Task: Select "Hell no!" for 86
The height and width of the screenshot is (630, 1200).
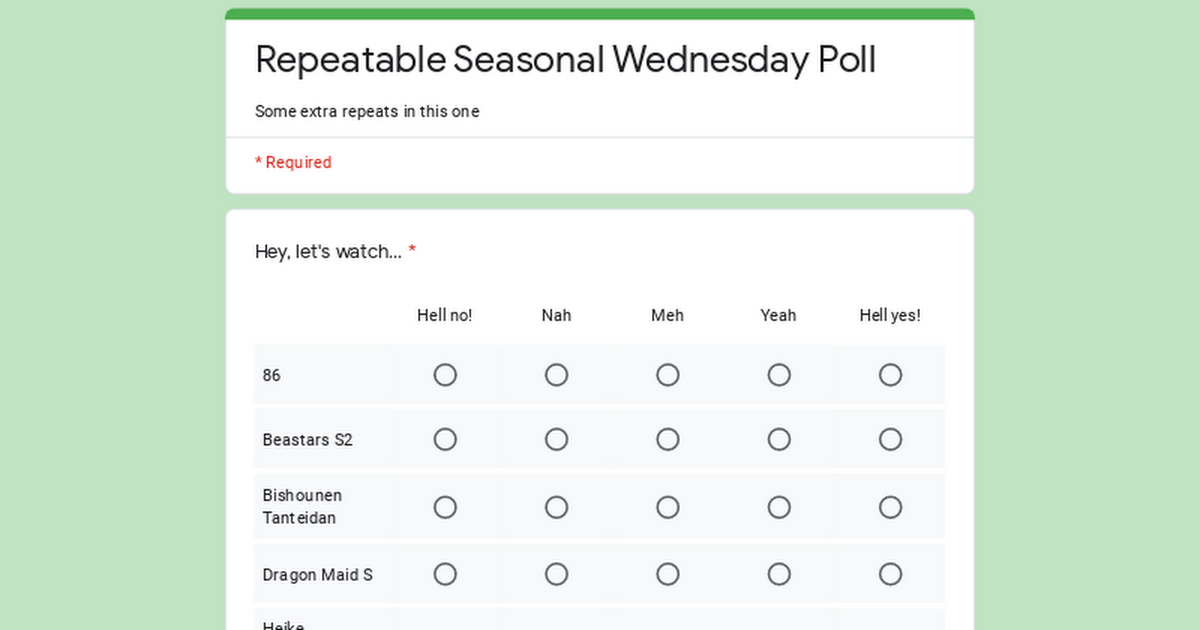Action: click(445, 375)
